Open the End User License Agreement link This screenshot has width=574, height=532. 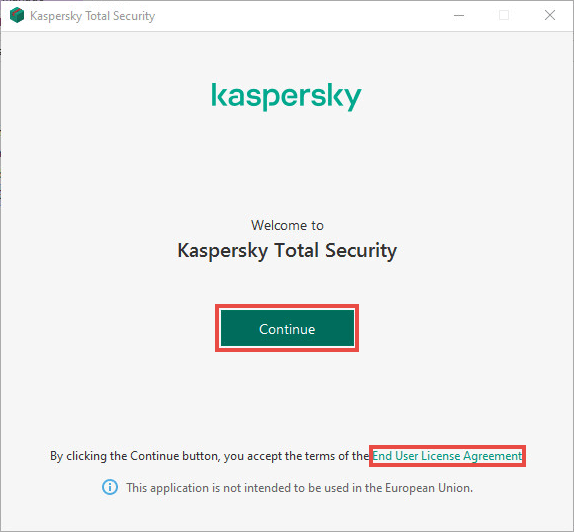click(x=447, y=456)
